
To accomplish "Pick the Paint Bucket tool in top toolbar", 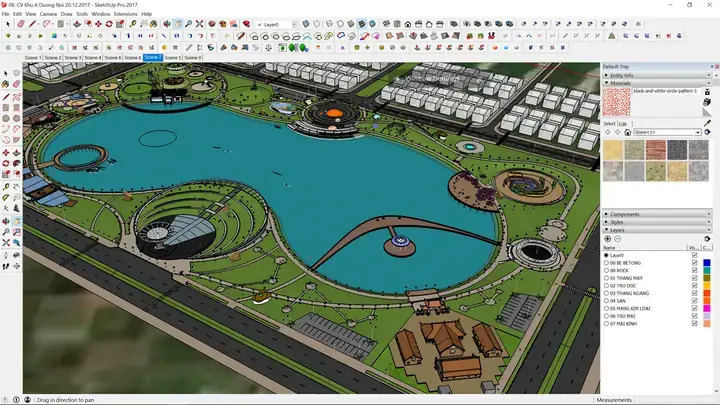I will [x=154, y=24].
